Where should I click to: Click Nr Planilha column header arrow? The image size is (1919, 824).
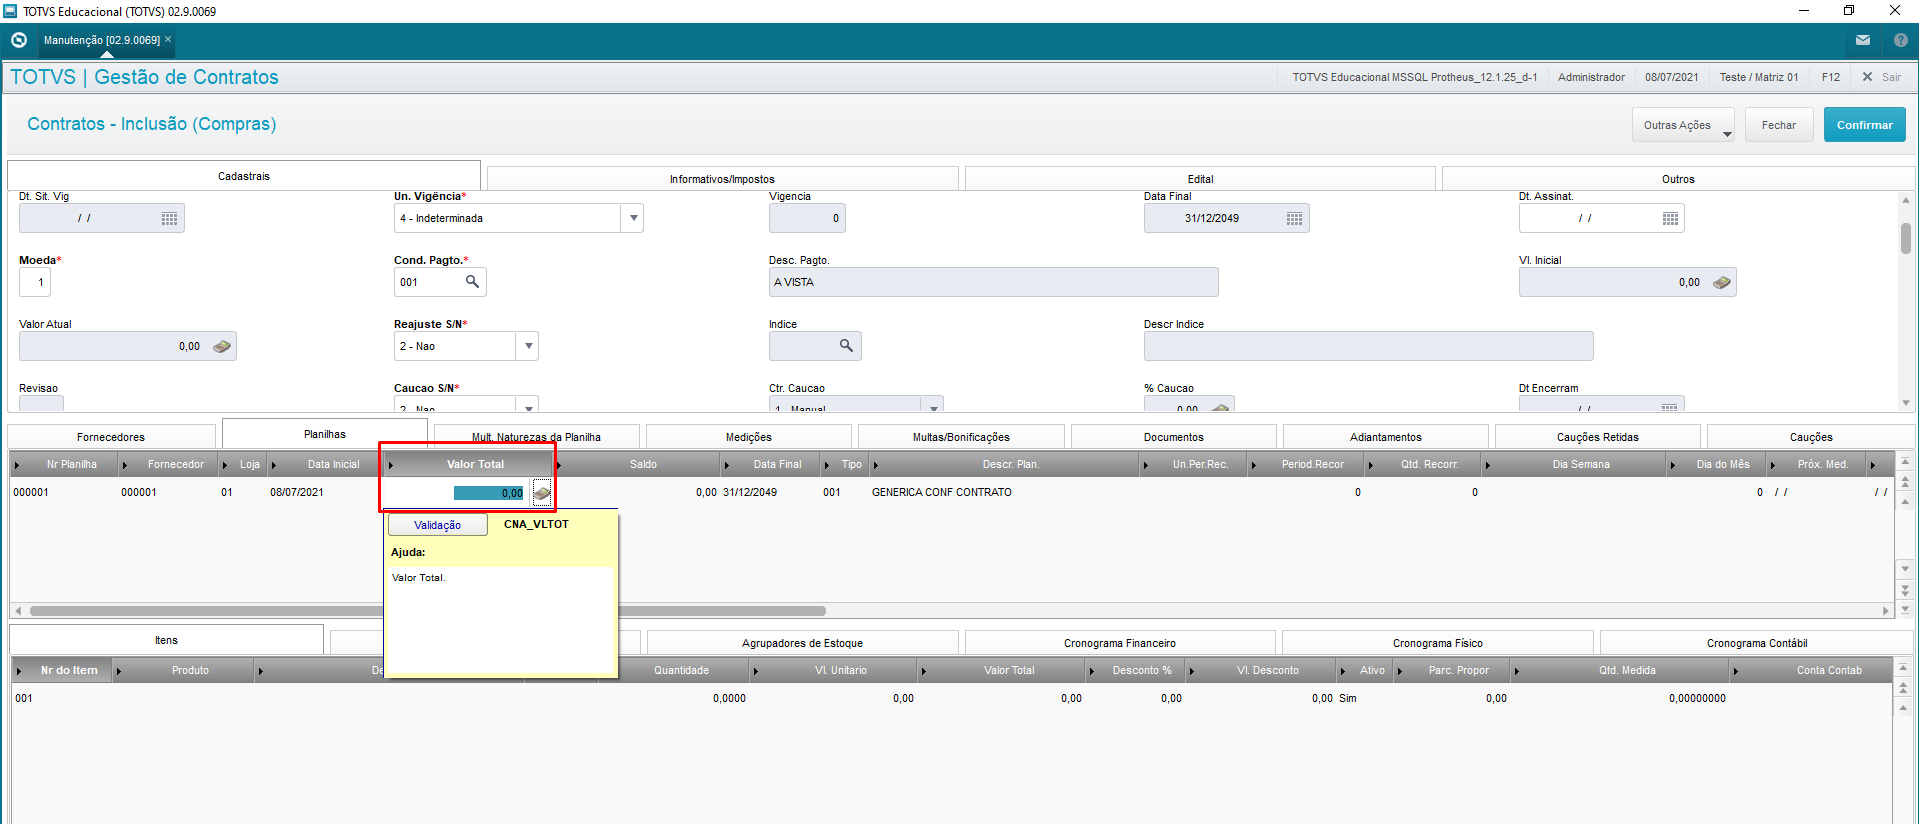pyautogui.click(x=17, y=464)
